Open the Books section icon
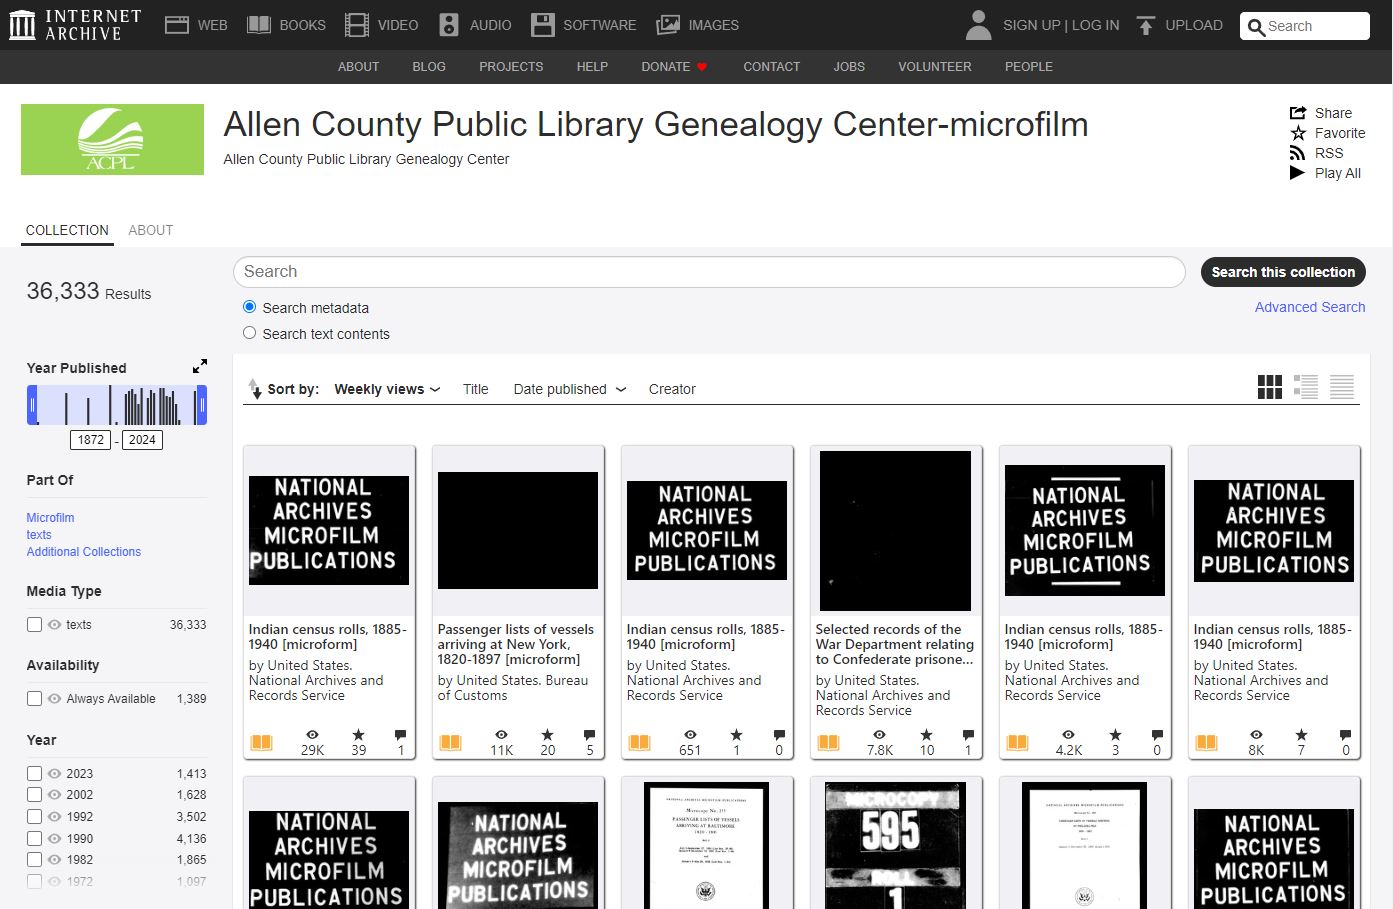The height and width of the screenshot is (909, 1393). pos(259,25)
